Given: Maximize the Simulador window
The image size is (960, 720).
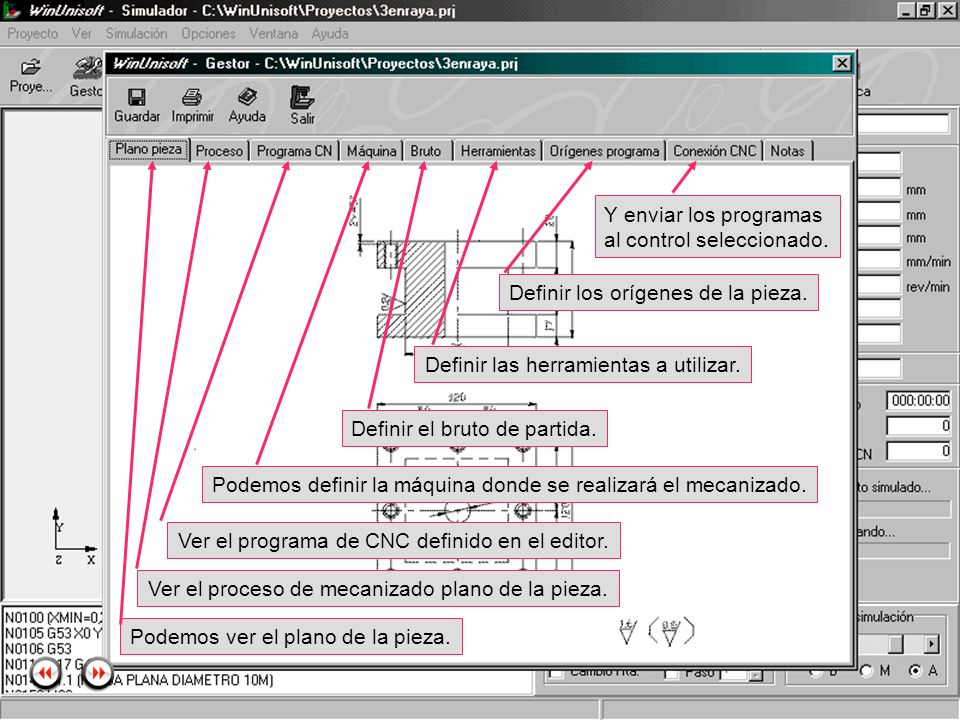Looking at the screenshot, I should coord(925,10).
